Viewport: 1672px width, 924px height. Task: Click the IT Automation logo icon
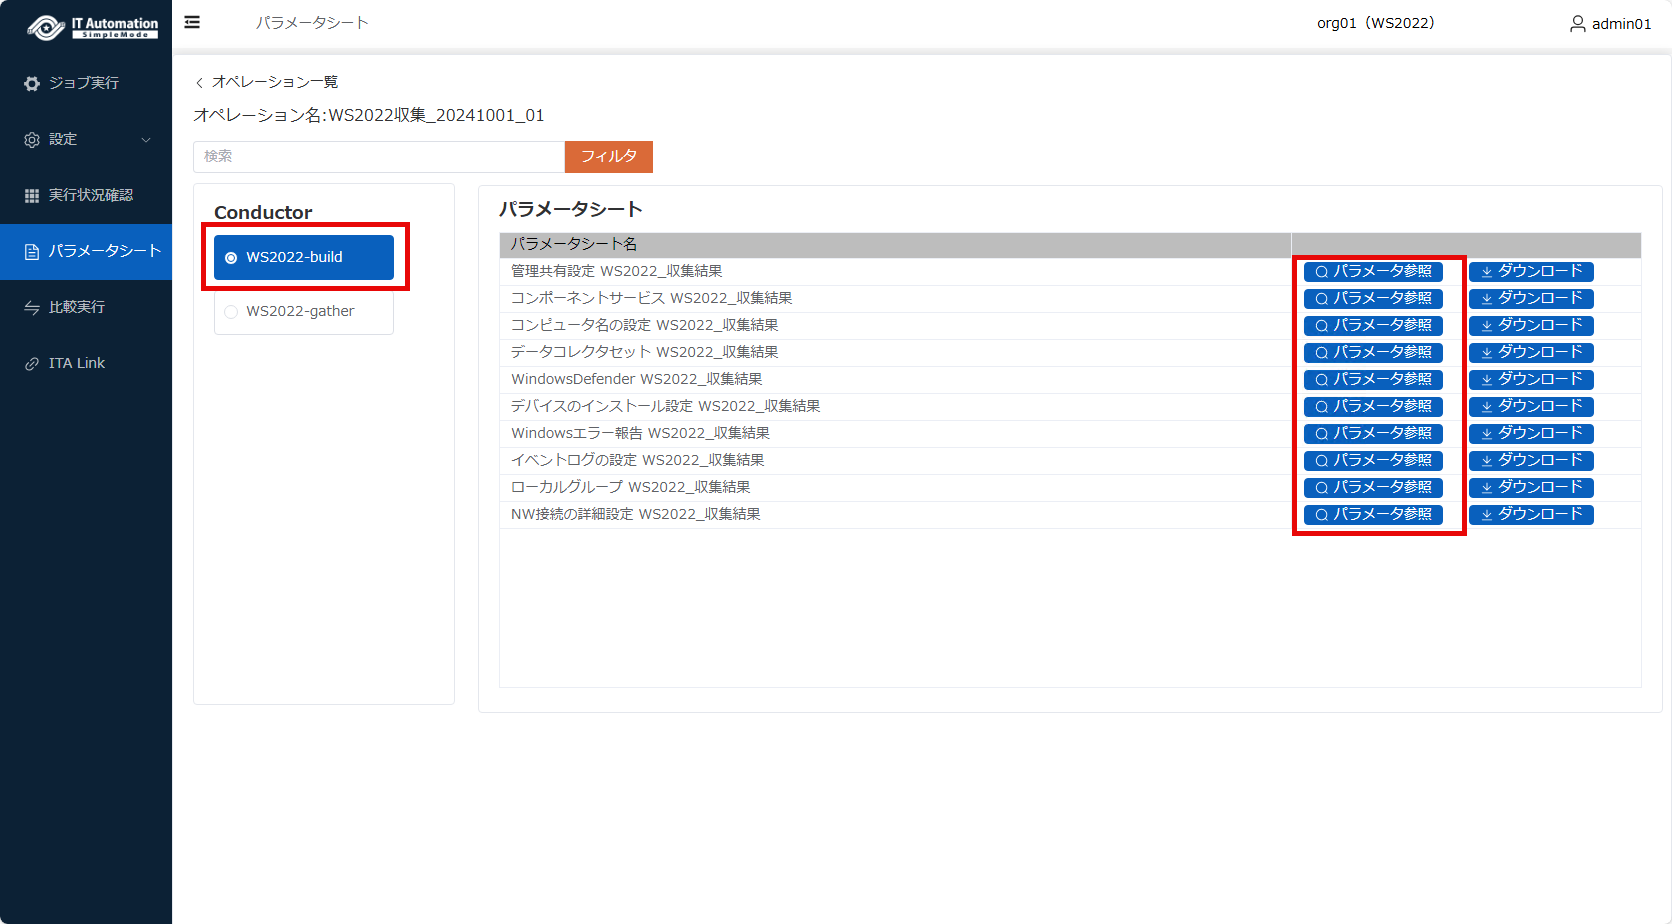(x=46, y=27)
